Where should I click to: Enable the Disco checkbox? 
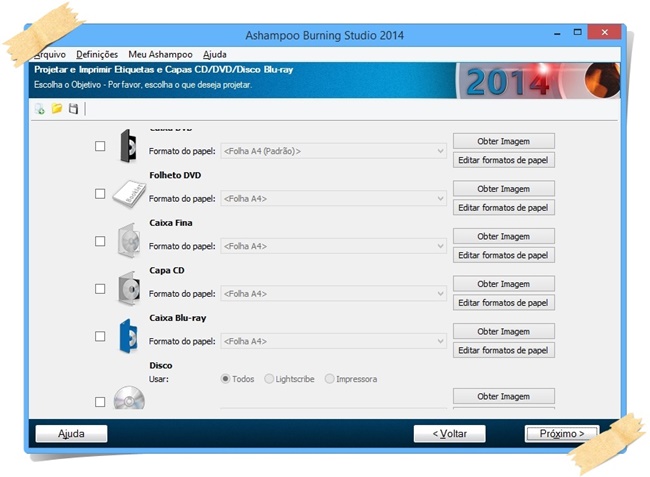100,402
